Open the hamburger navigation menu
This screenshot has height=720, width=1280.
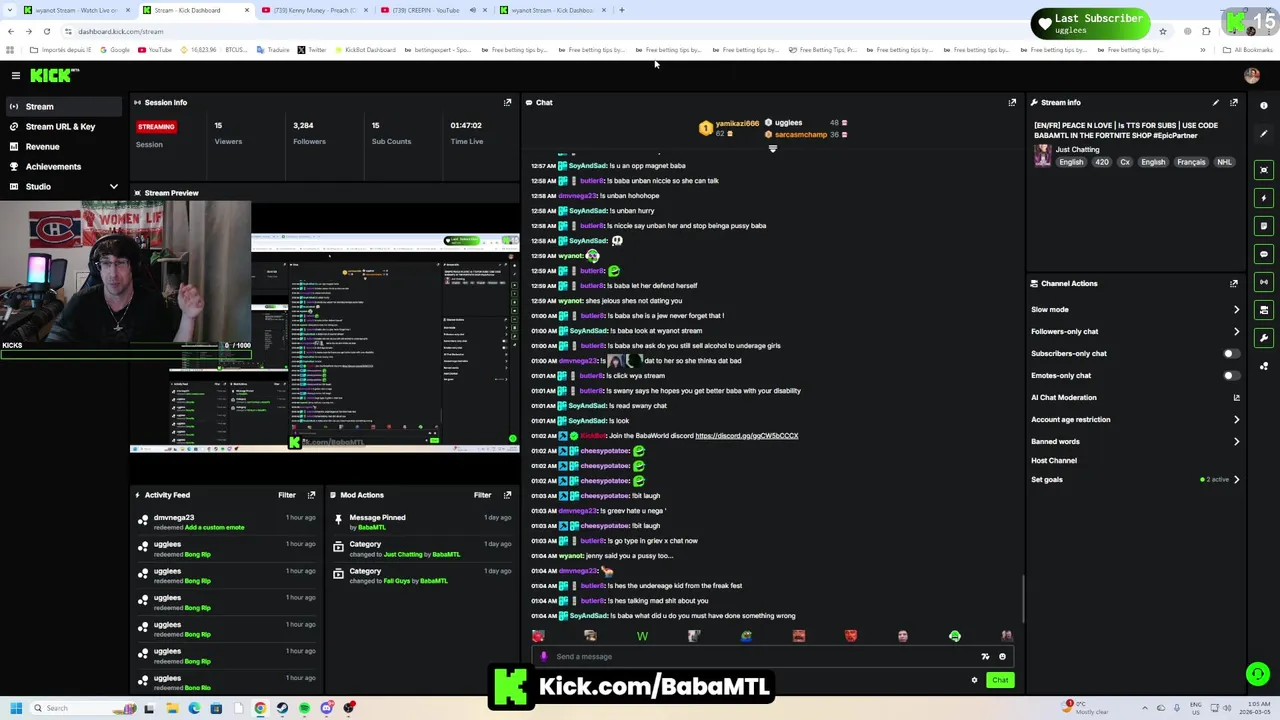[15, 75]
